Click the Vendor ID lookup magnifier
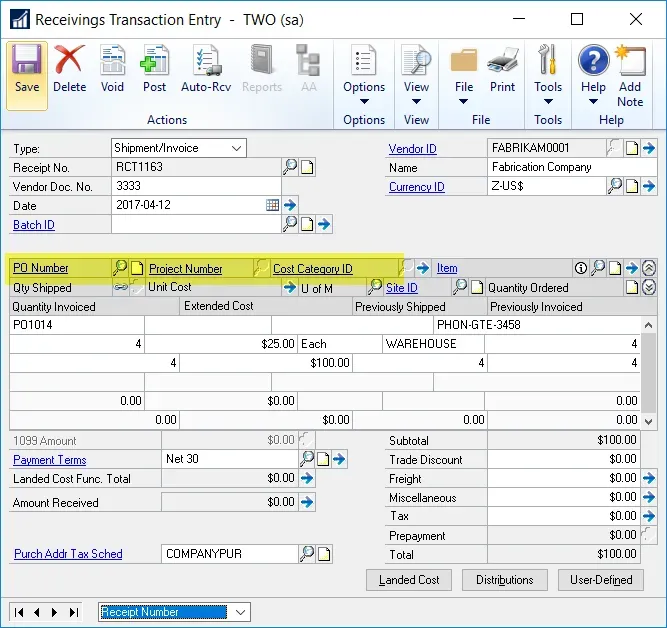Viewport: 667px width, 628px height. [x=615, y=148]
